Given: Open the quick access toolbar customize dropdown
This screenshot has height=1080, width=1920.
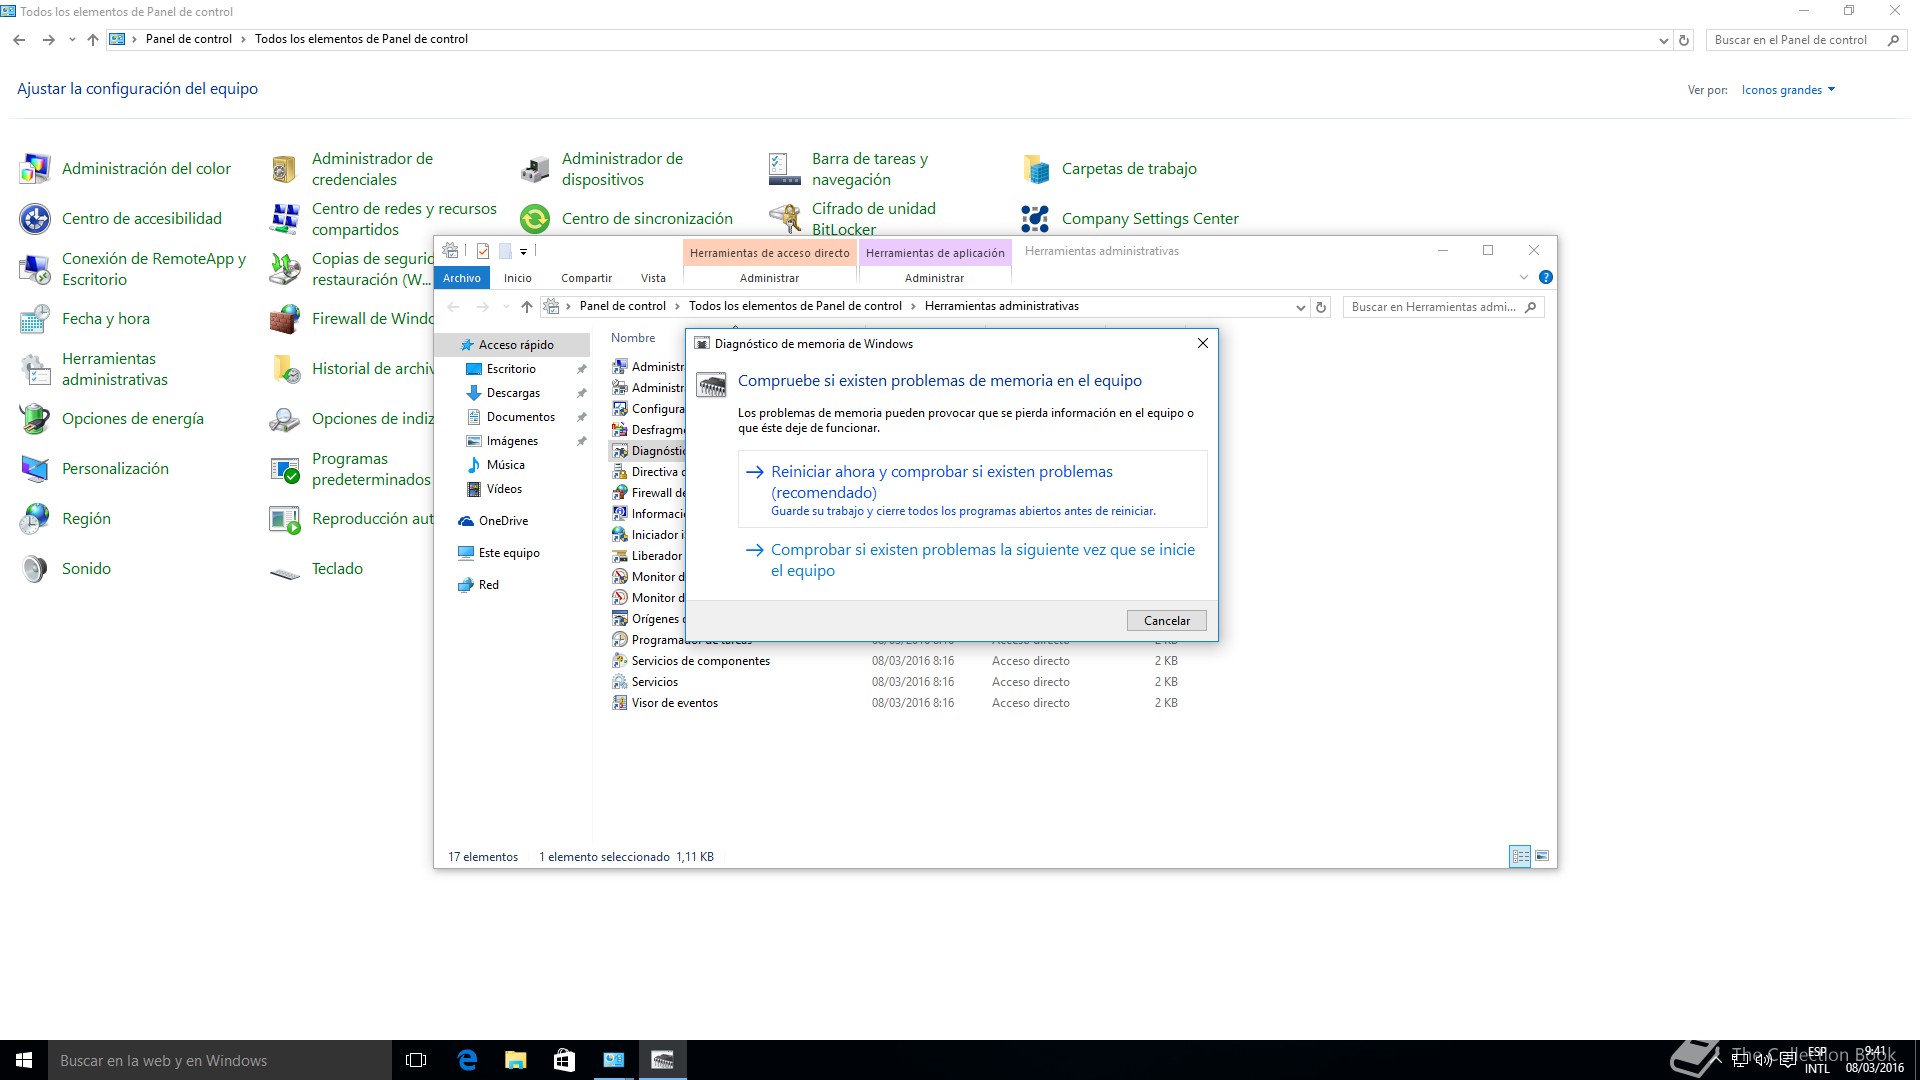Looking at the screenshot, I should click(x=523, y=252).
